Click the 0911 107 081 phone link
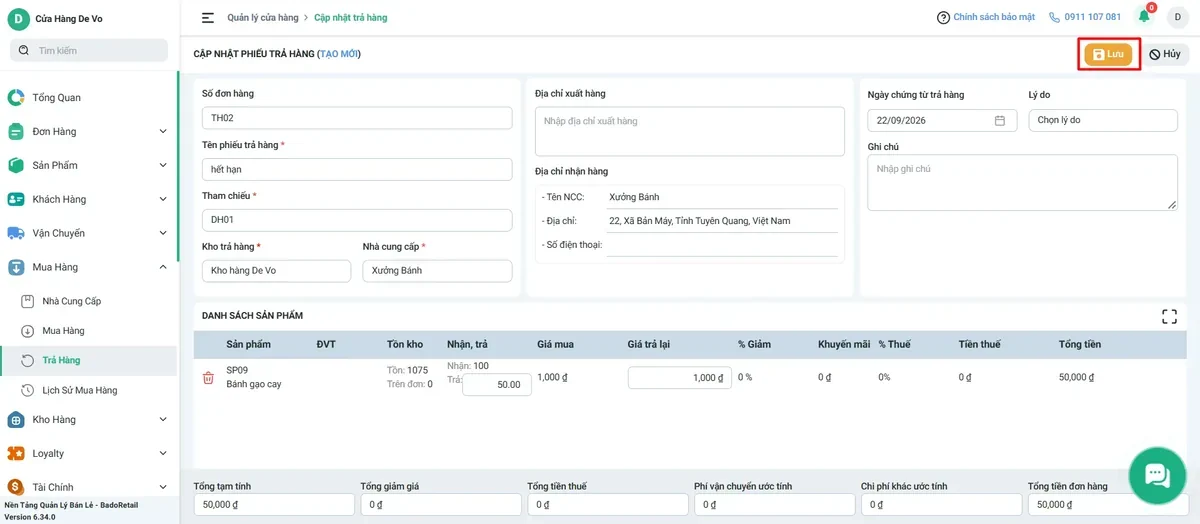This screenshot has width=1200, height=524. (1093, 17)
